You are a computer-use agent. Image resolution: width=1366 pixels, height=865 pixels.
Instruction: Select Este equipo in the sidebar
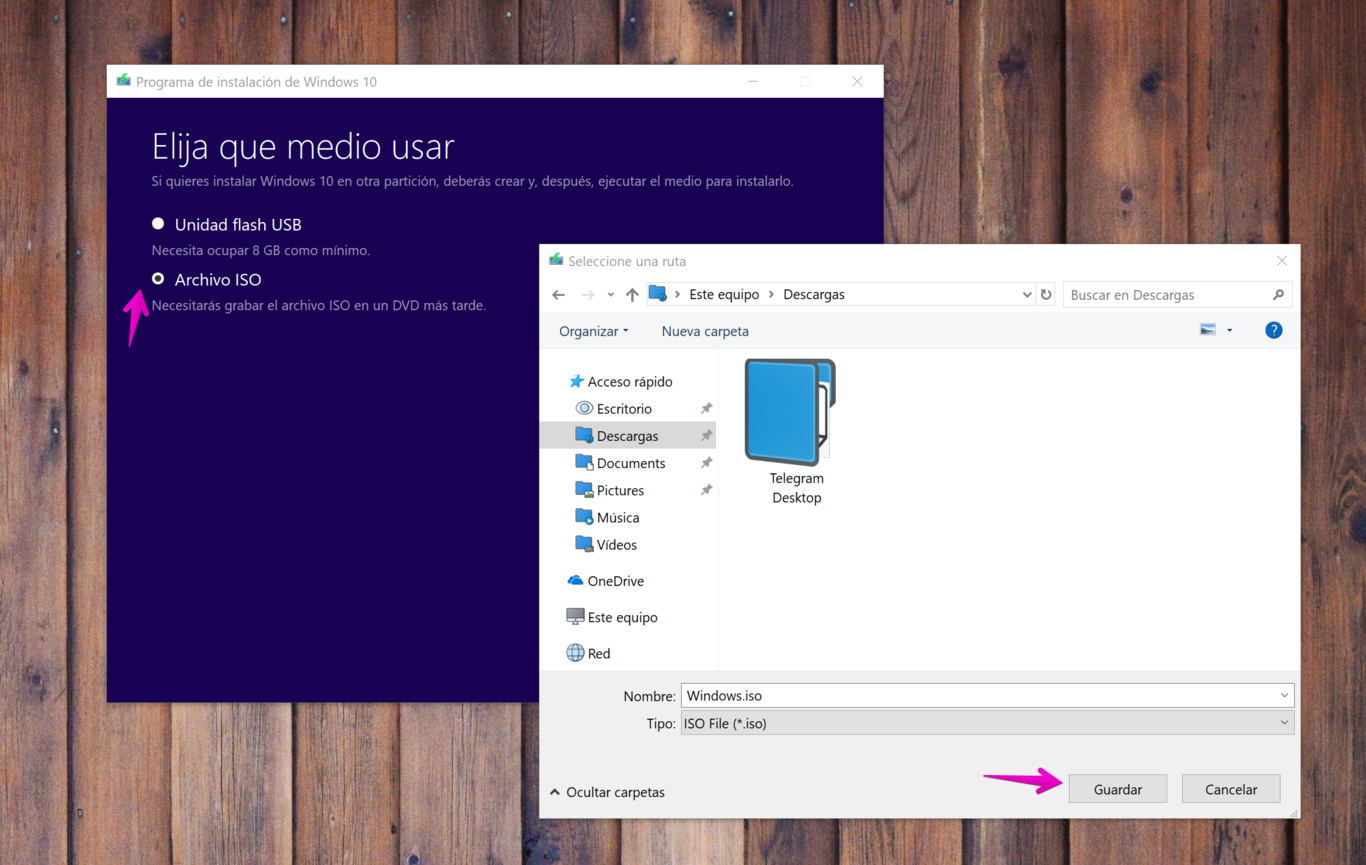[622, 617]
